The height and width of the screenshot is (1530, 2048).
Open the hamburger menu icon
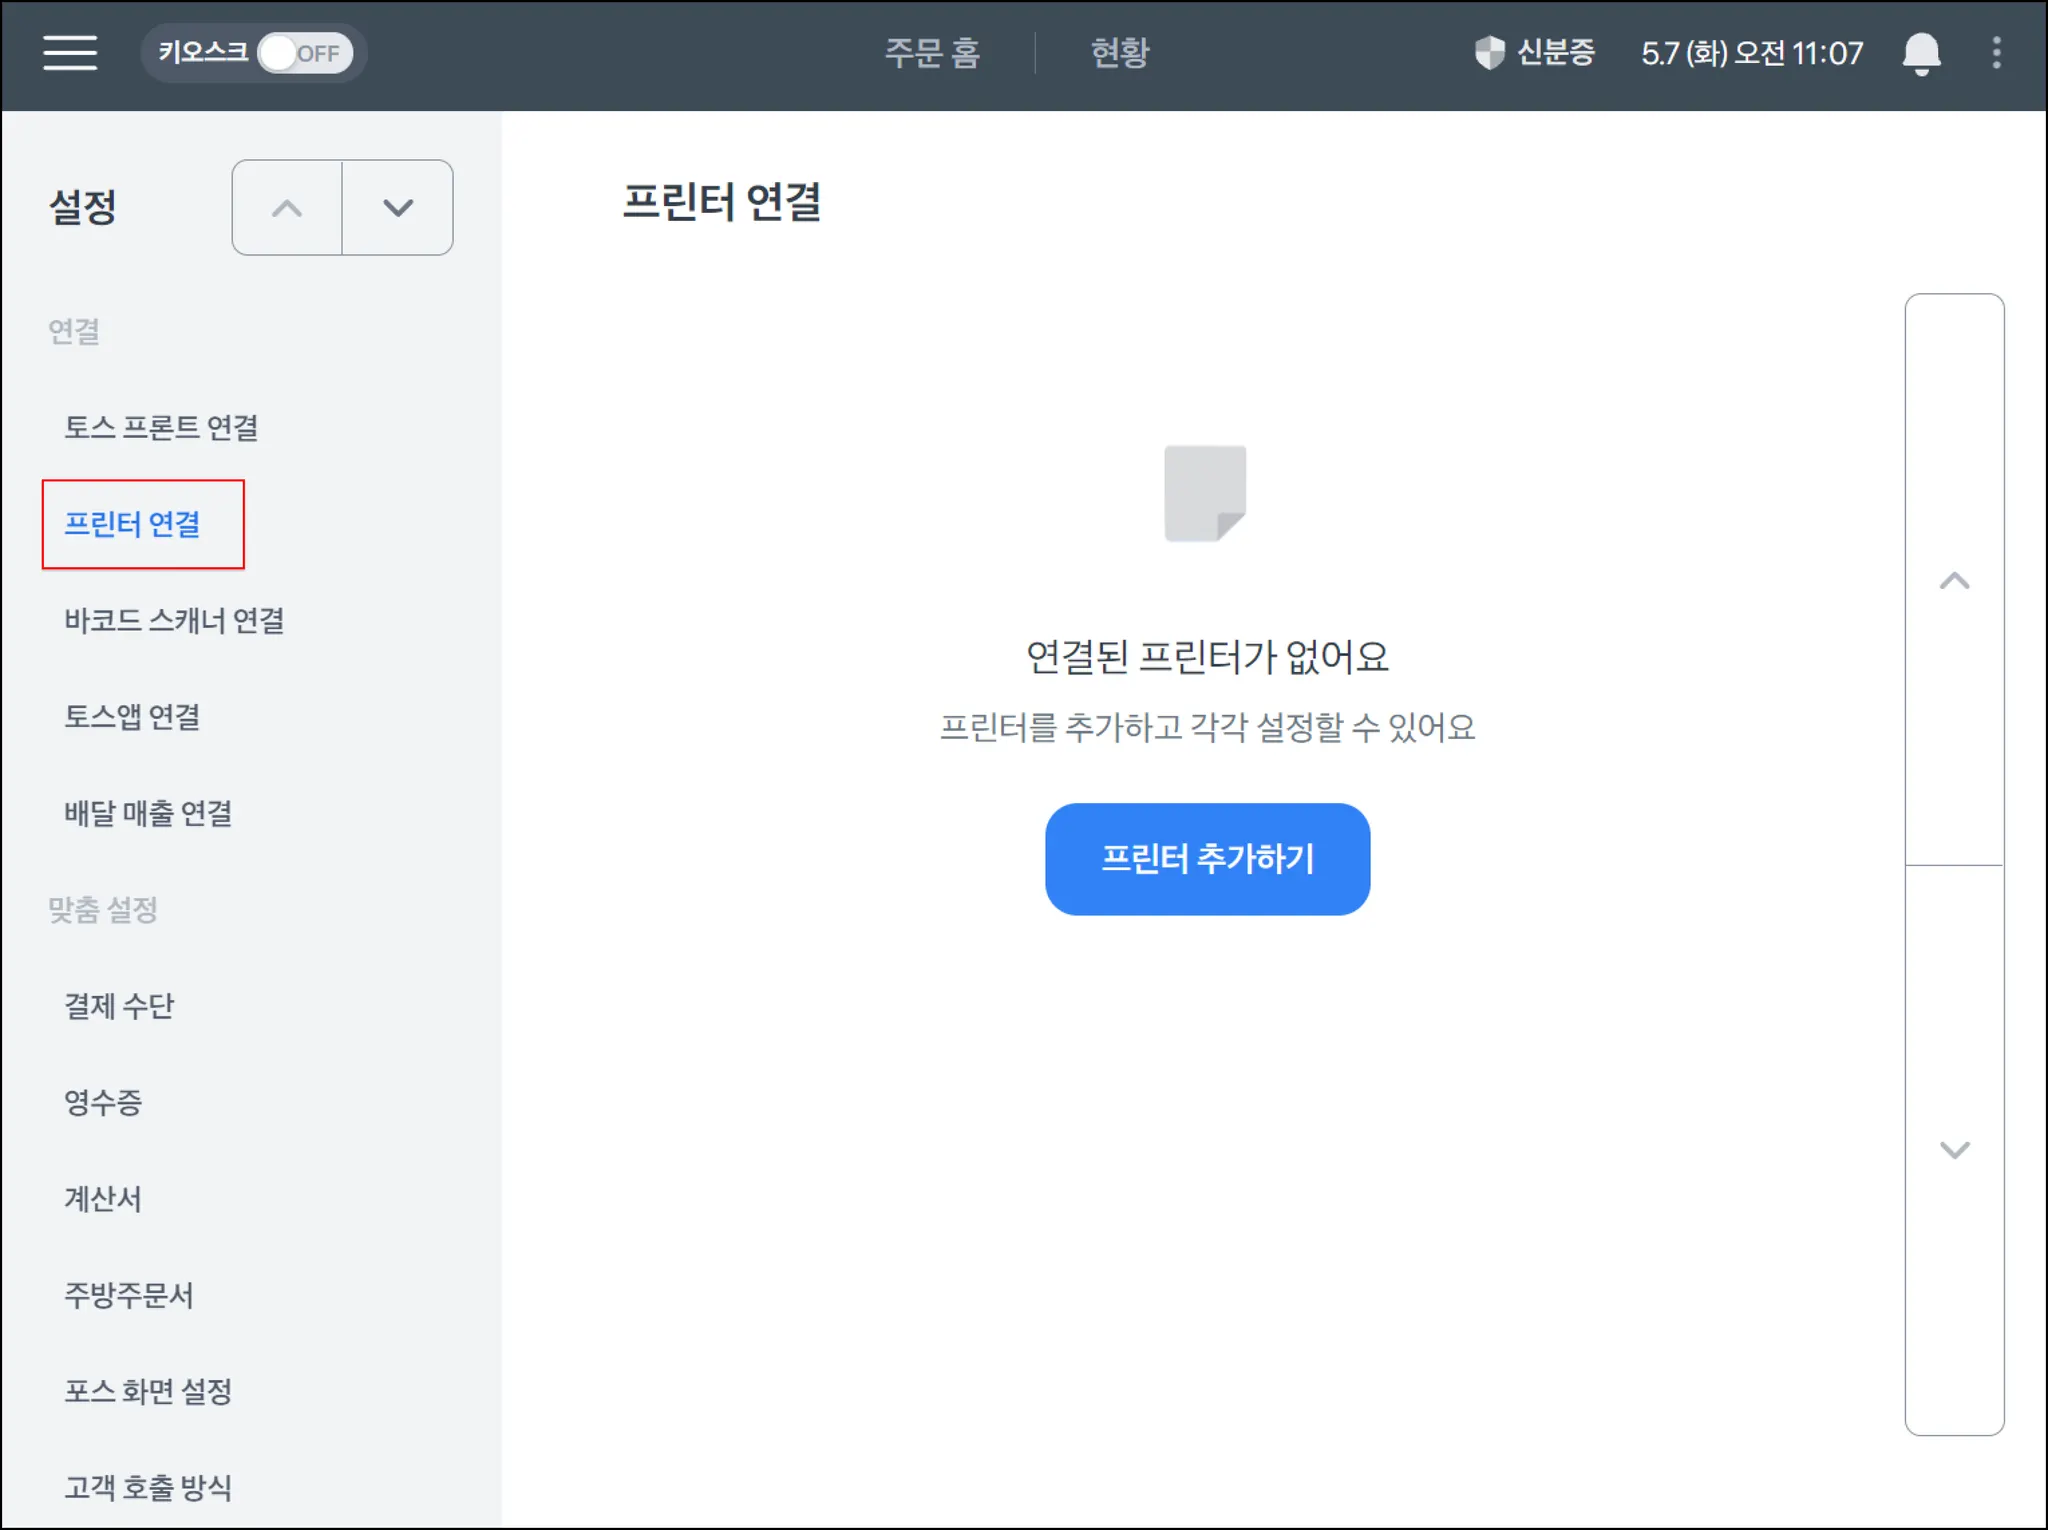(x=70, y=53)
